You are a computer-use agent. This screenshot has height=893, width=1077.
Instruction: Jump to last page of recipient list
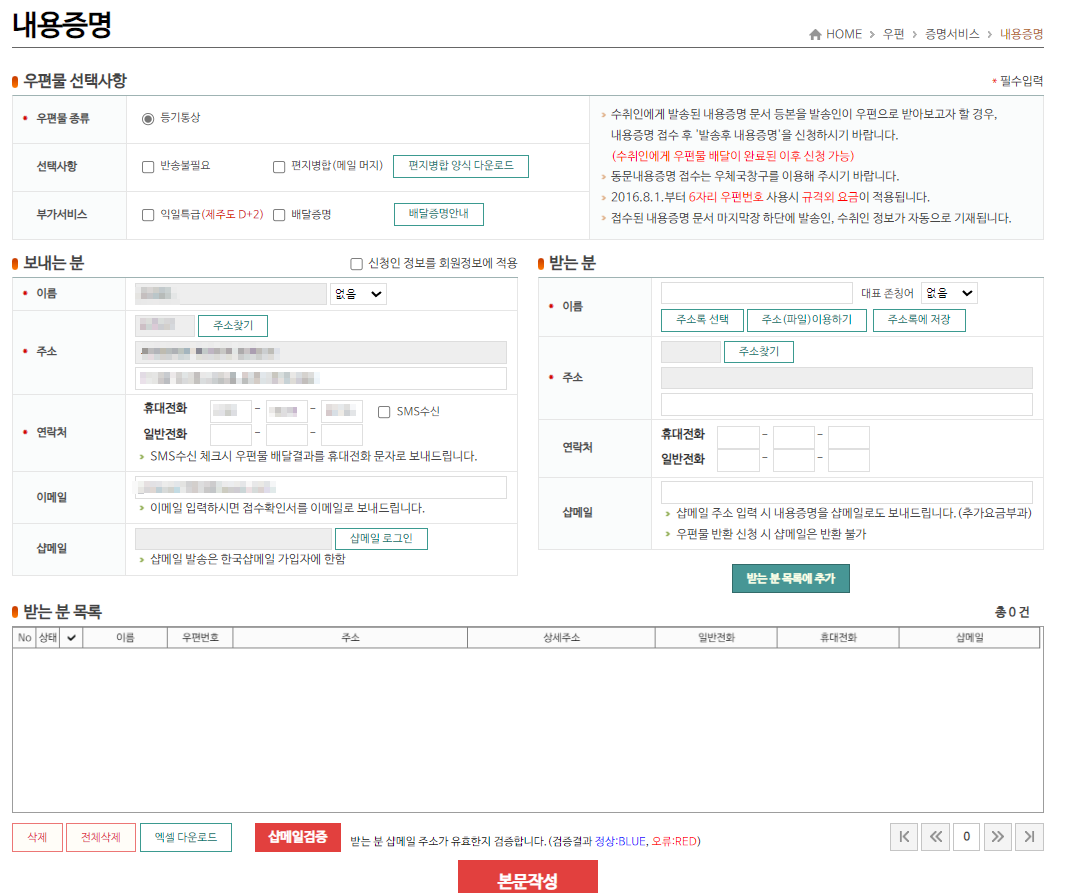[x=1029, y=837]
